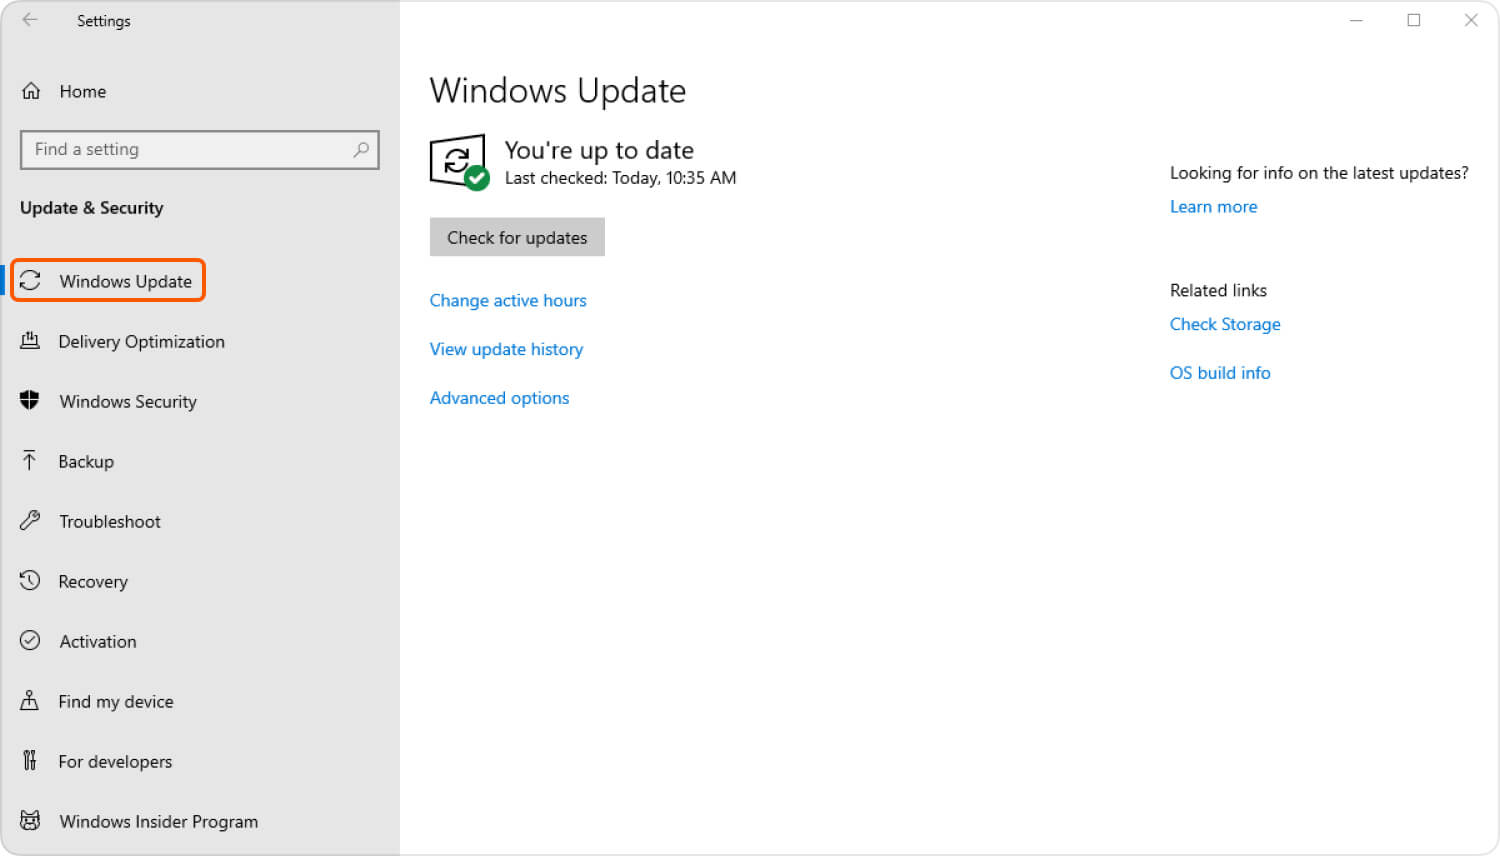This screenshot has height=856, width=1500.
Task: Open the Check Storage link
Action: click(x=1225, y=324)
